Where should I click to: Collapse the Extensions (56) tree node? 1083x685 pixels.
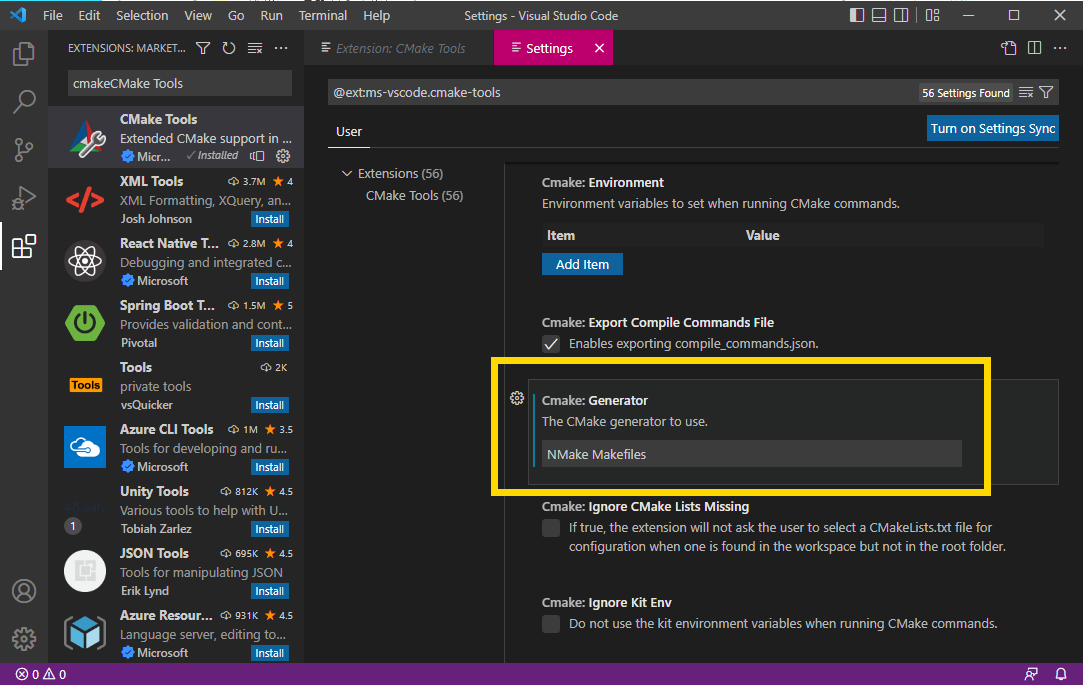(347, 173)
